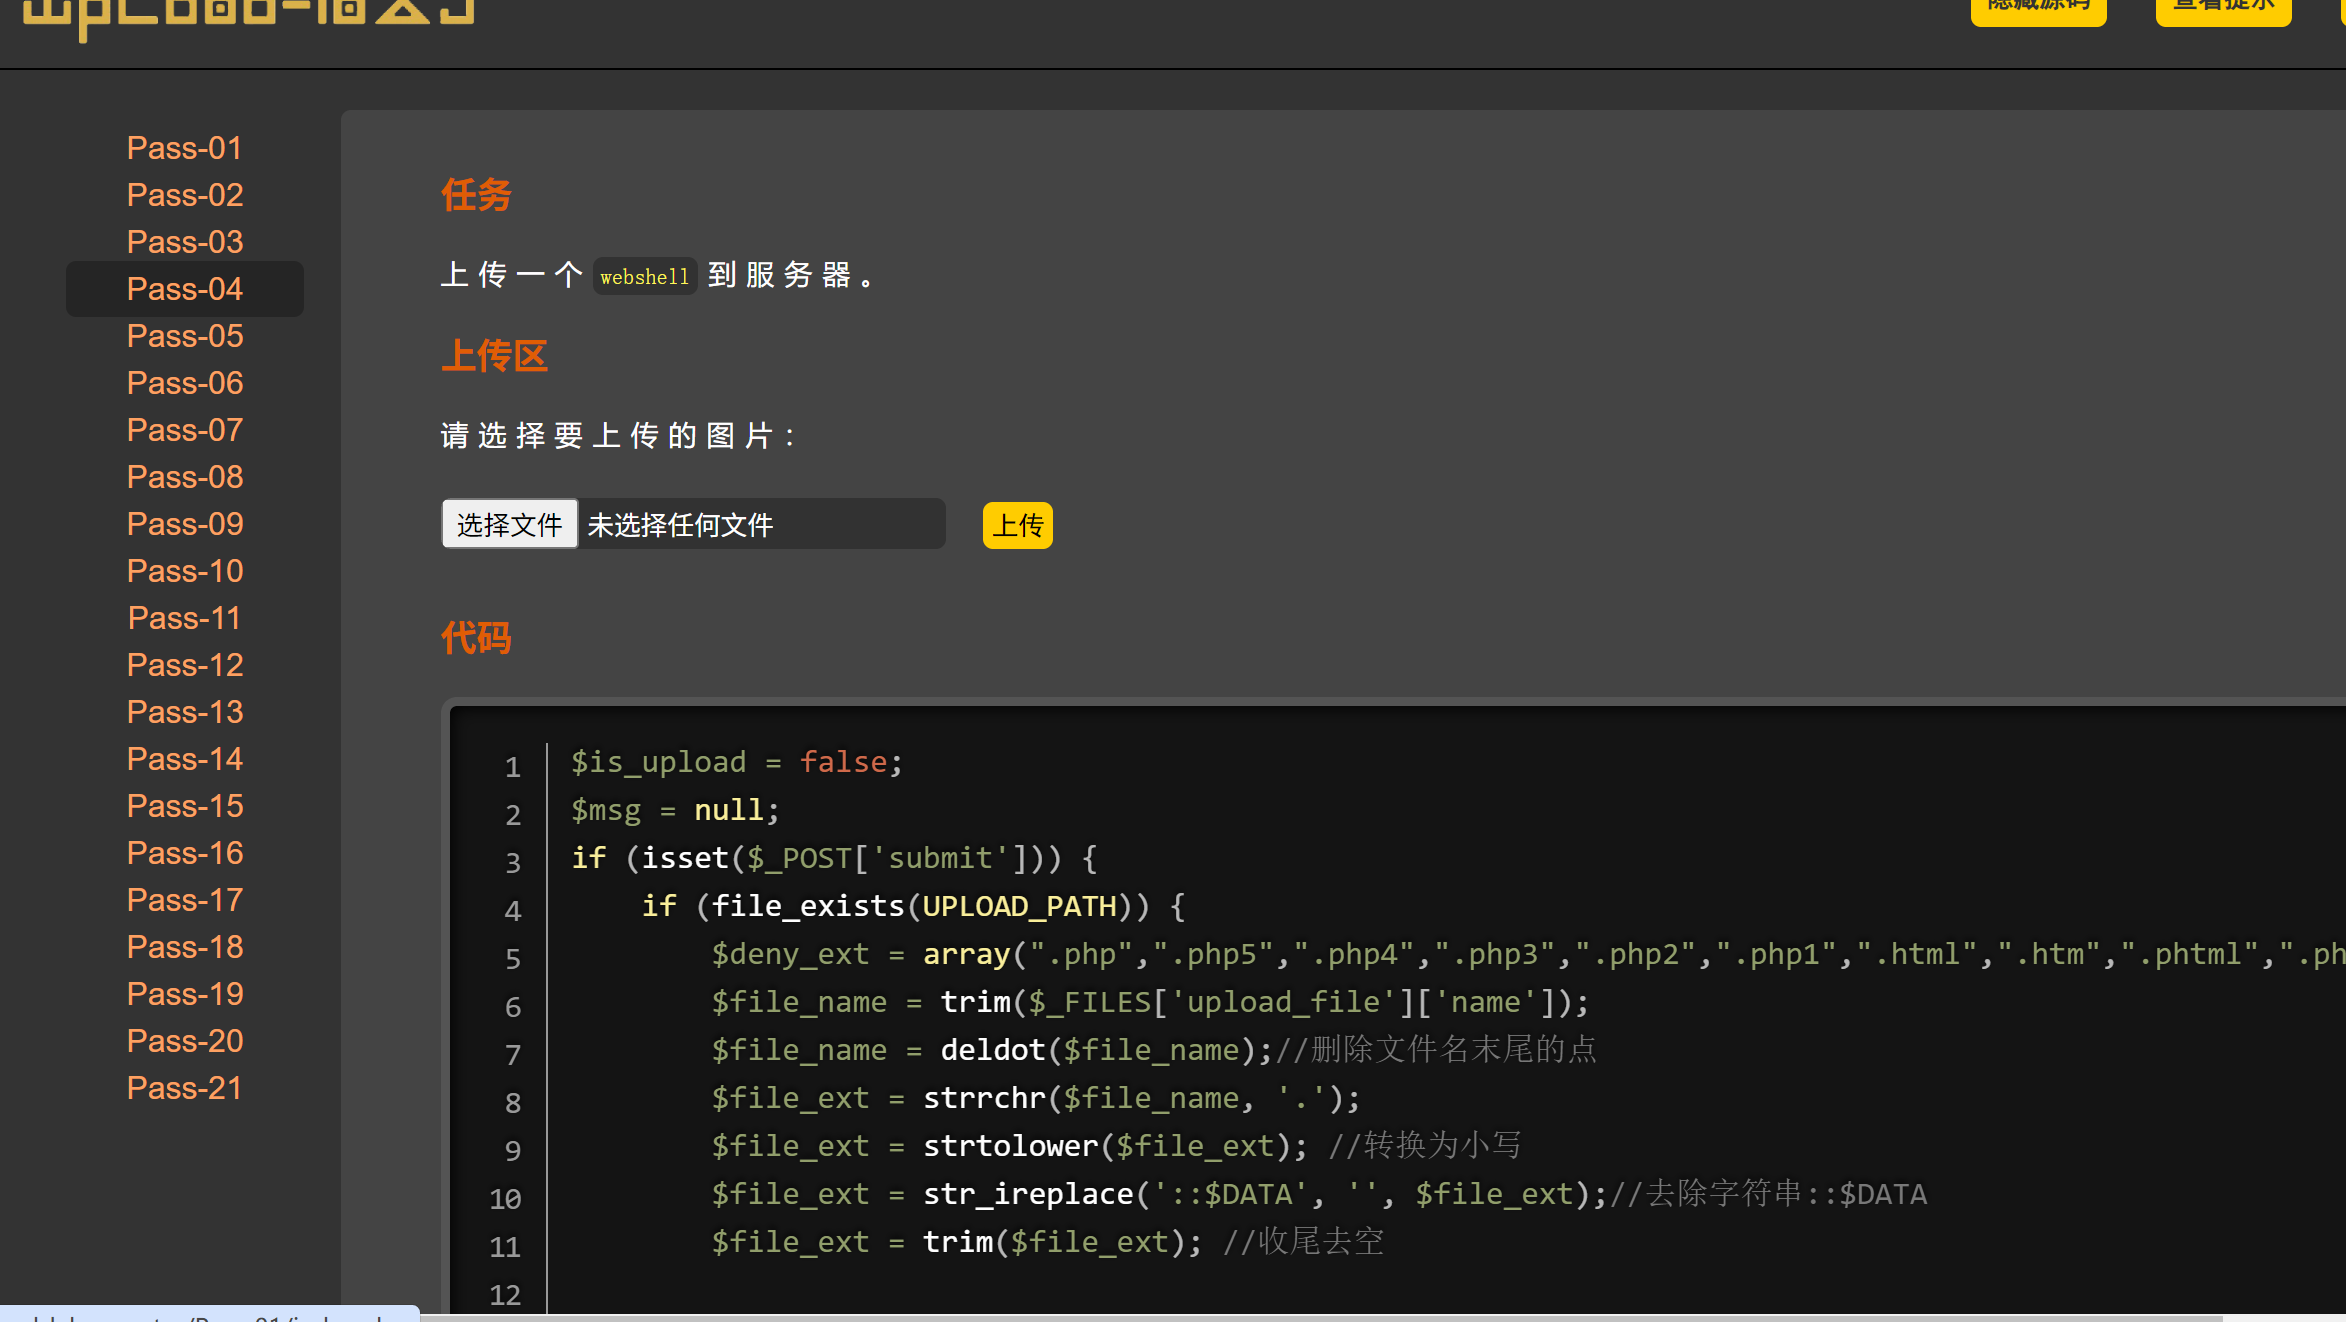
Task: Go to the Pass-18 challenge
Action: 184,947
